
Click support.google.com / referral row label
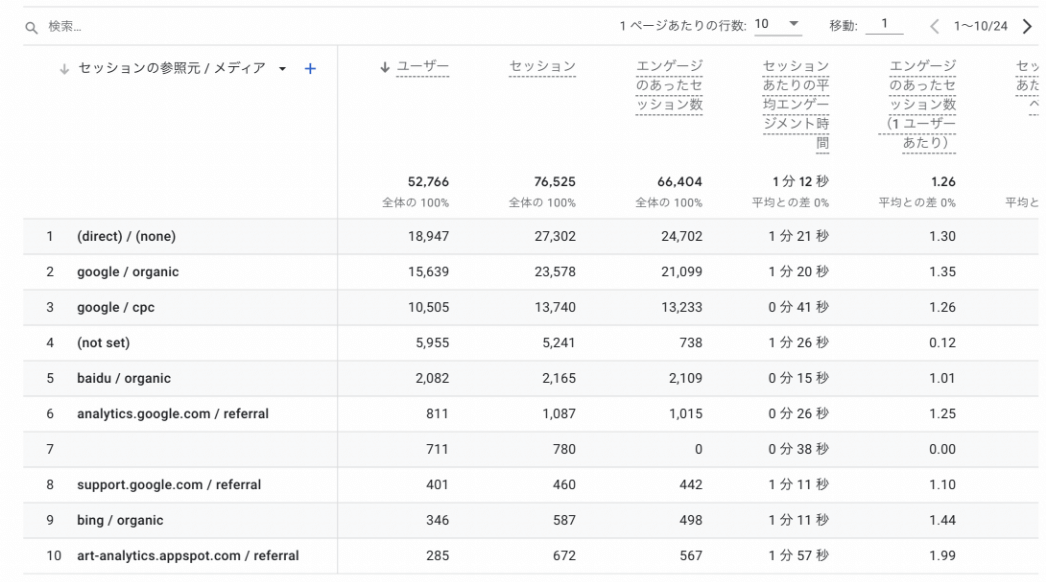[169, 485]
